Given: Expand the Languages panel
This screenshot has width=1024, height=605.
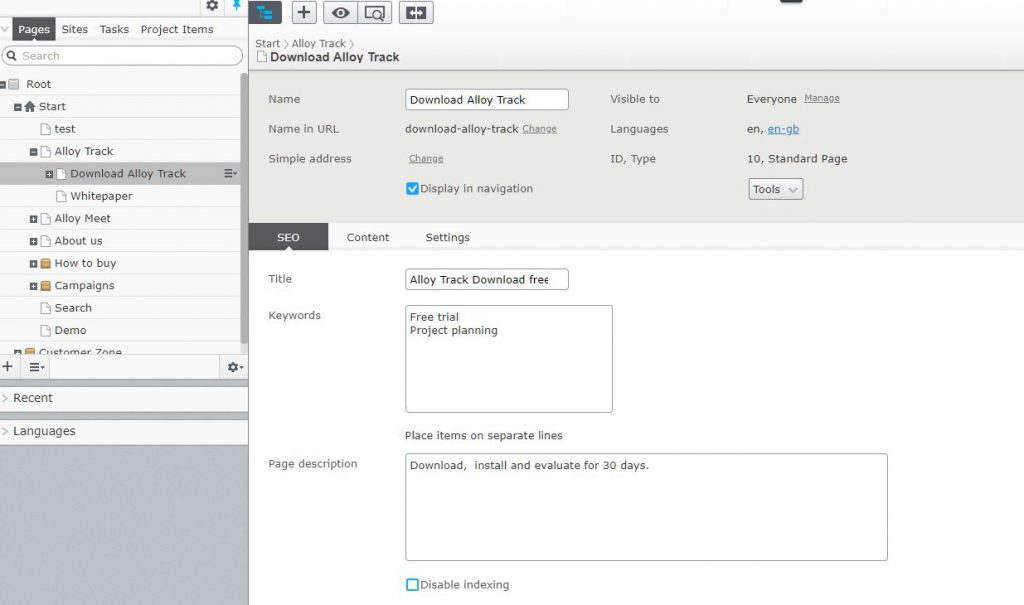Looking at the screenshot, I should (x=43, y=431).
